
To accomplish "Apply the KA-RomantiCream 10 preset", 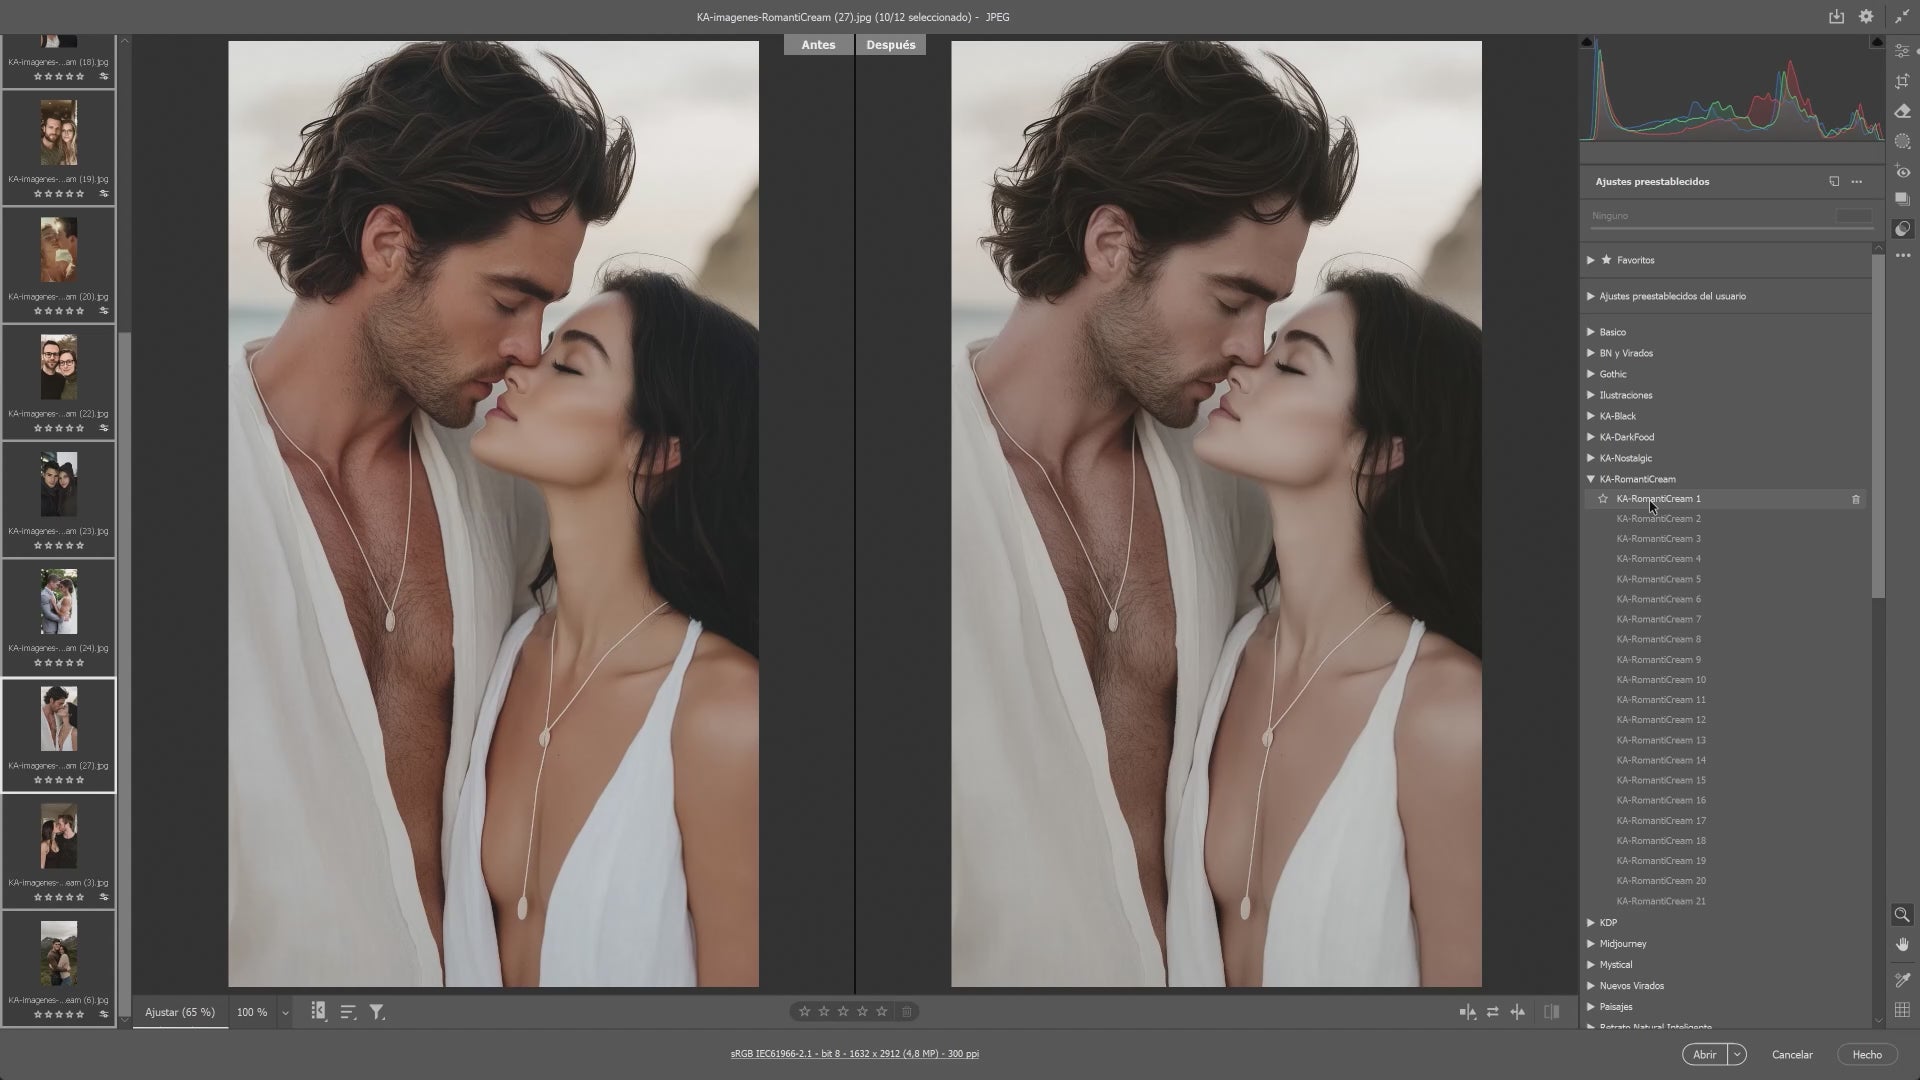I will [x=1661, y=680].
